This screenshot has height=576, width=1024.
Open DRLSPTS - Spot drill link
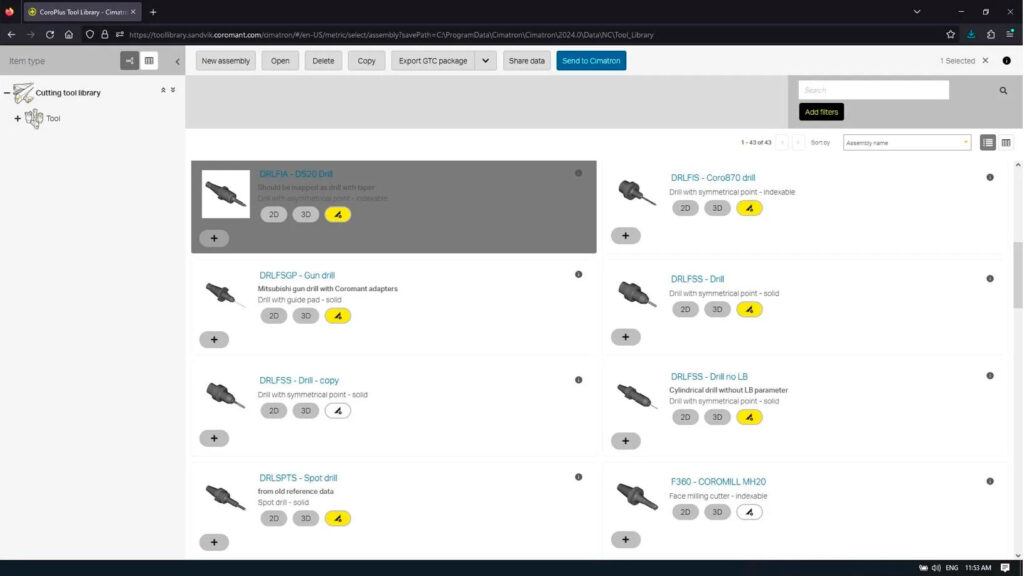pos(298,478)
